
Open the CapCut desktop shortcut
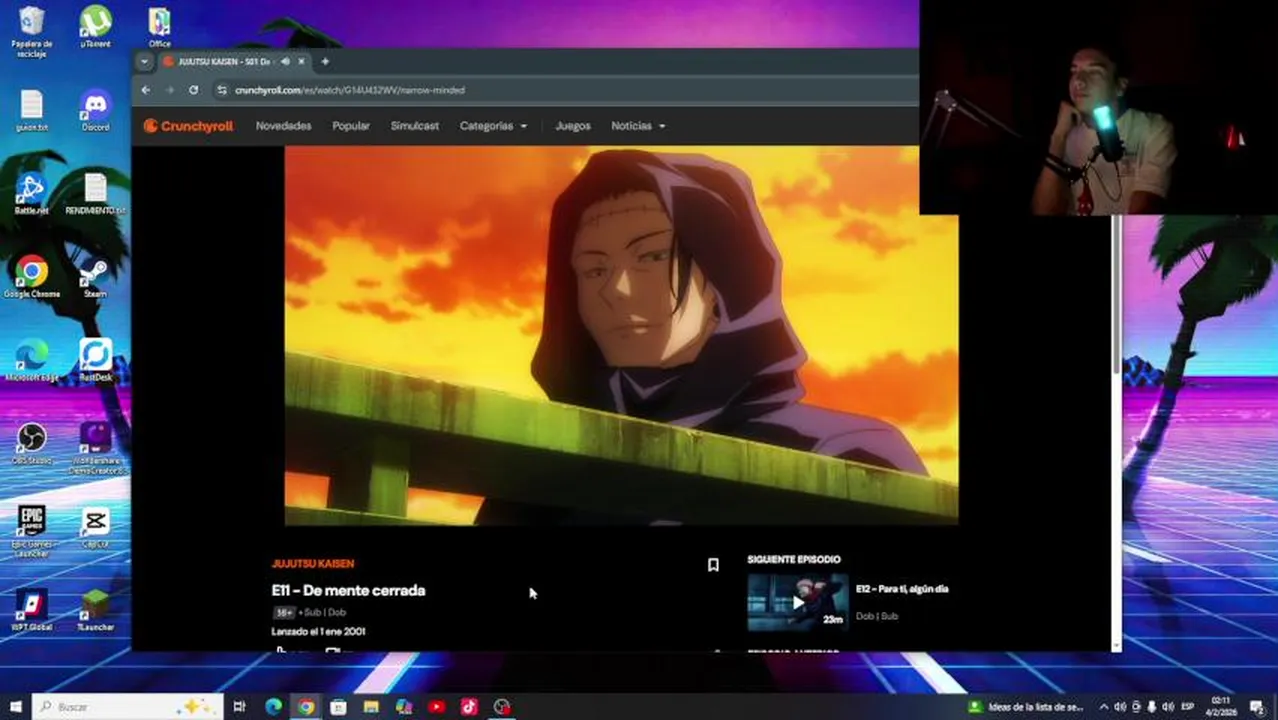pyautogui.click(x=96, y=527)
